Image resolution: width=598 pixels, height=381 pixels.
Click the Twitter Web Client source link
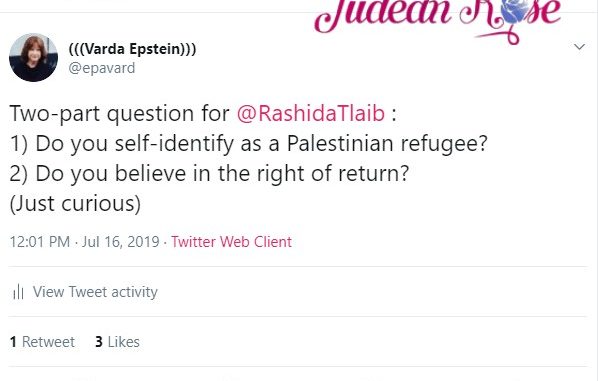231,242
